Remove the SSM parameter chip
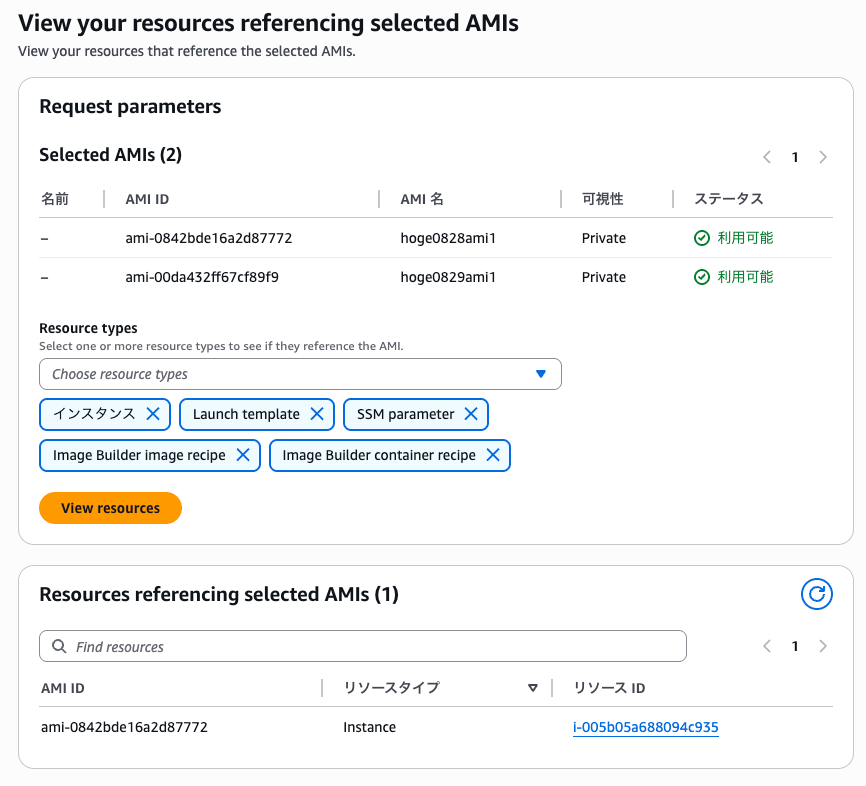Screen dimensions: 866x786 [x=471, y=414]
